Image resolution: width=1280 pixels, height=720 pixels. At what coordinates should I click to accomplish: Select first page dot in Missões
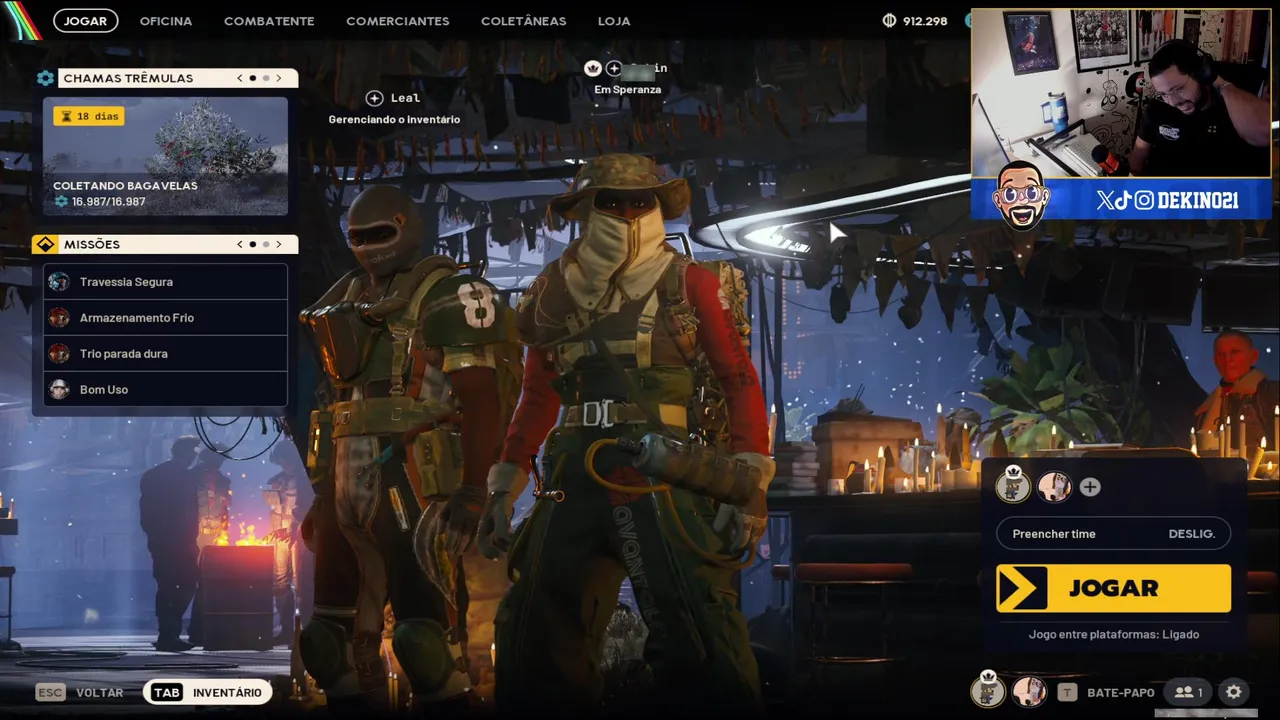click(252, 244)
